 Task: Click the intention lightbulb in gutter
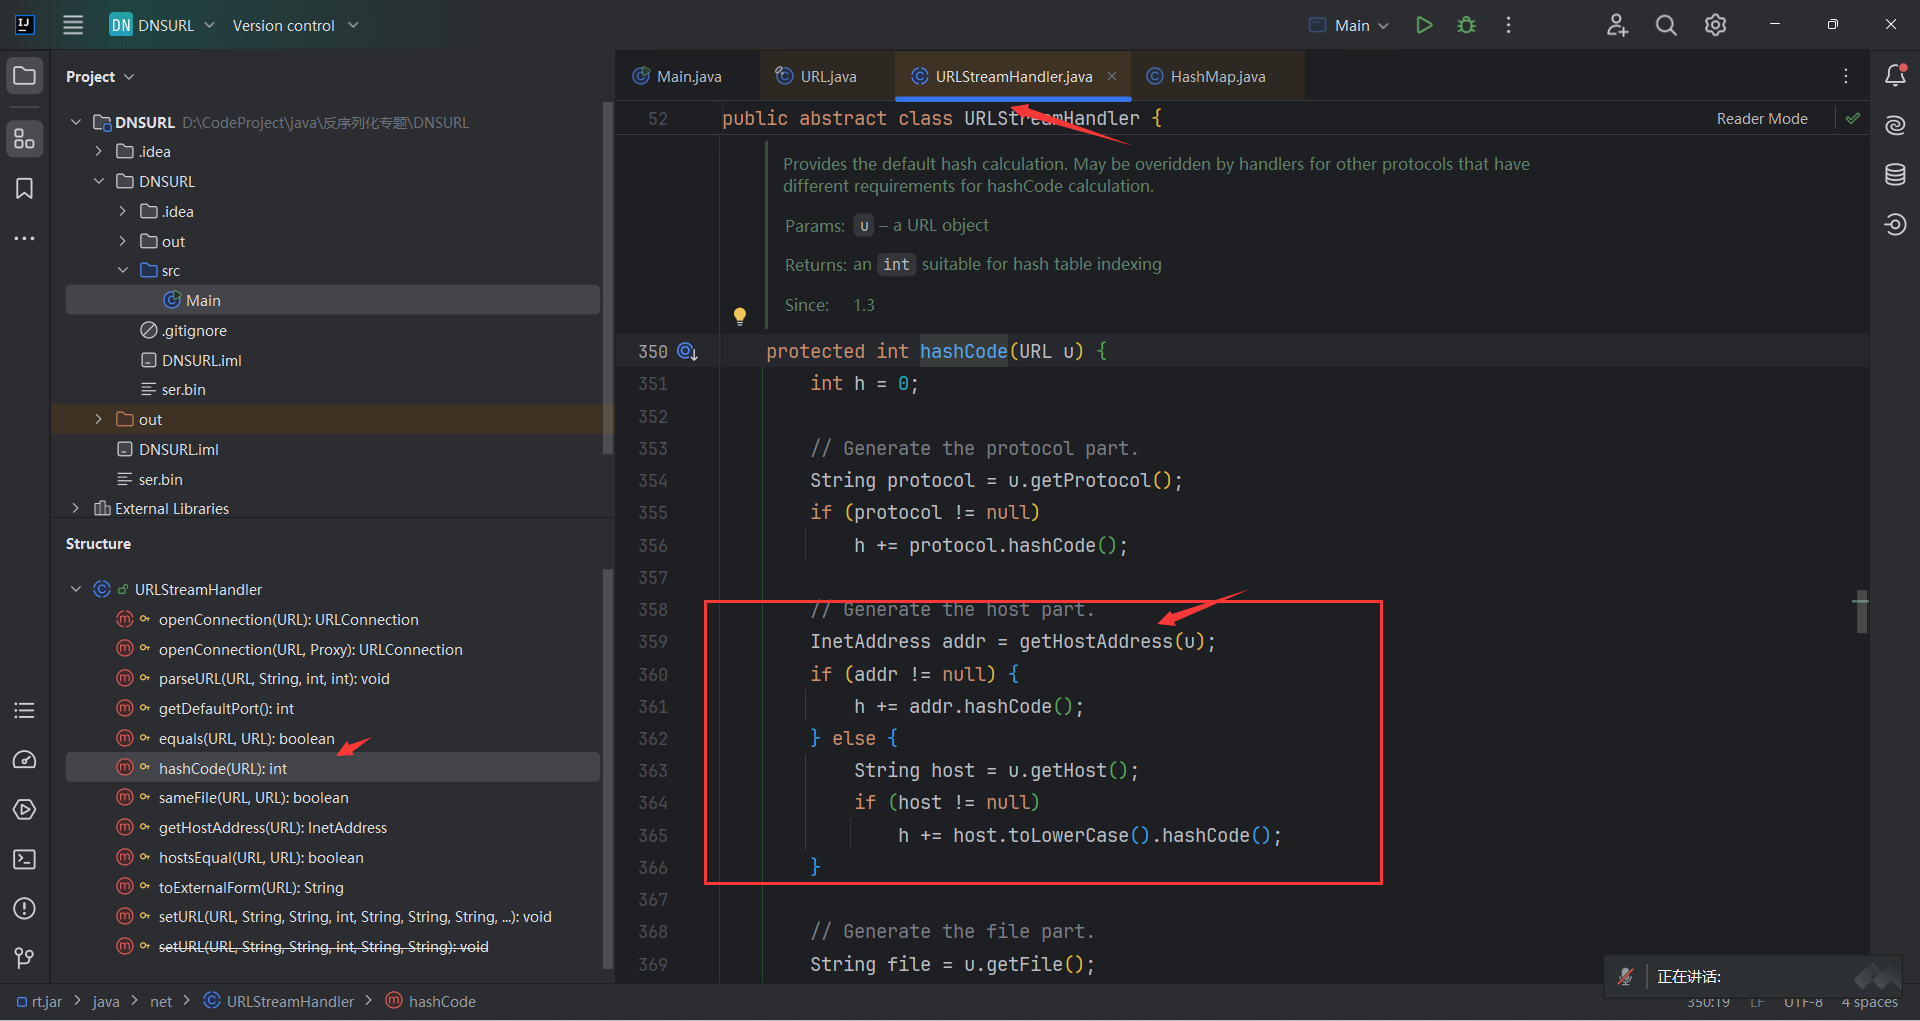(740, 316)
